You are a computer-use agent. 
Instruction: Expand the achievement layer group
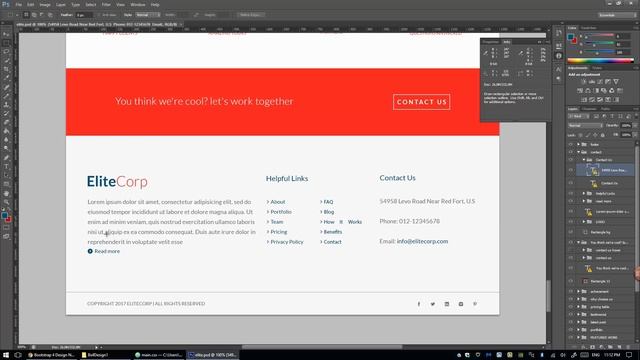coord(578,291)
